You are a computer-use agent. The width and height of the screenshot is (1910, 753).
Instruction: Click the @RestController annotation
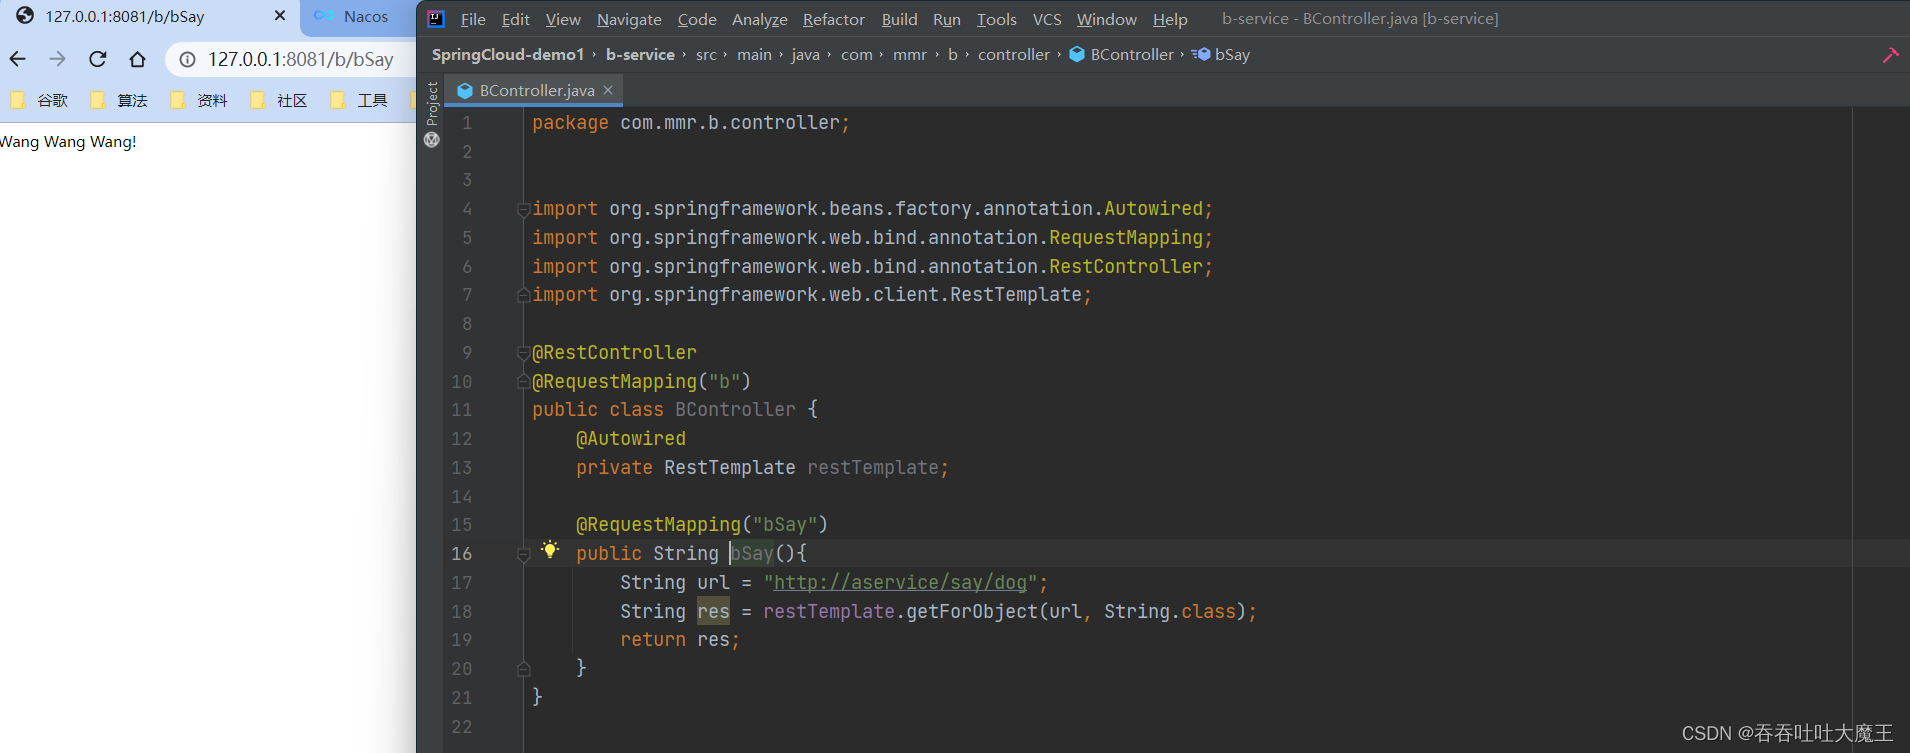[x=614, y=353]
